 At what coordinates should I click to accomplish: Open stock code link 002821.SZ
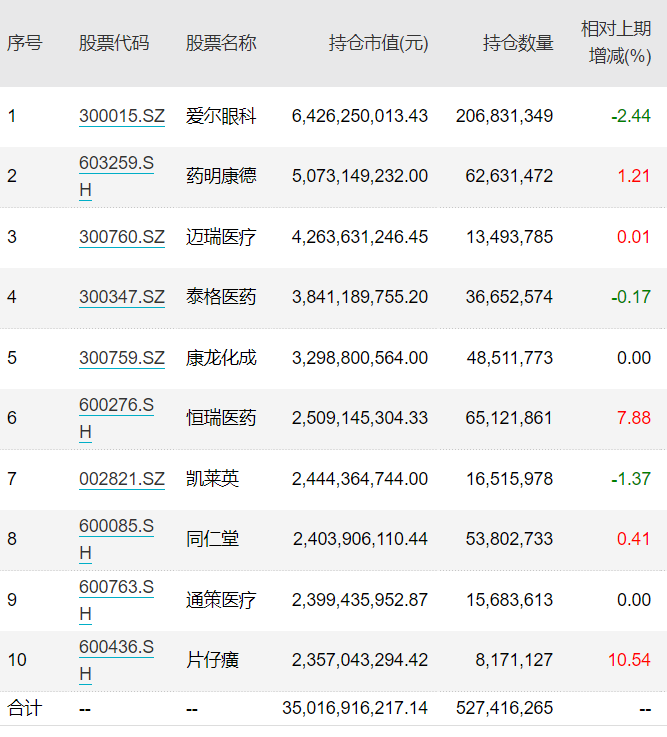122,479
